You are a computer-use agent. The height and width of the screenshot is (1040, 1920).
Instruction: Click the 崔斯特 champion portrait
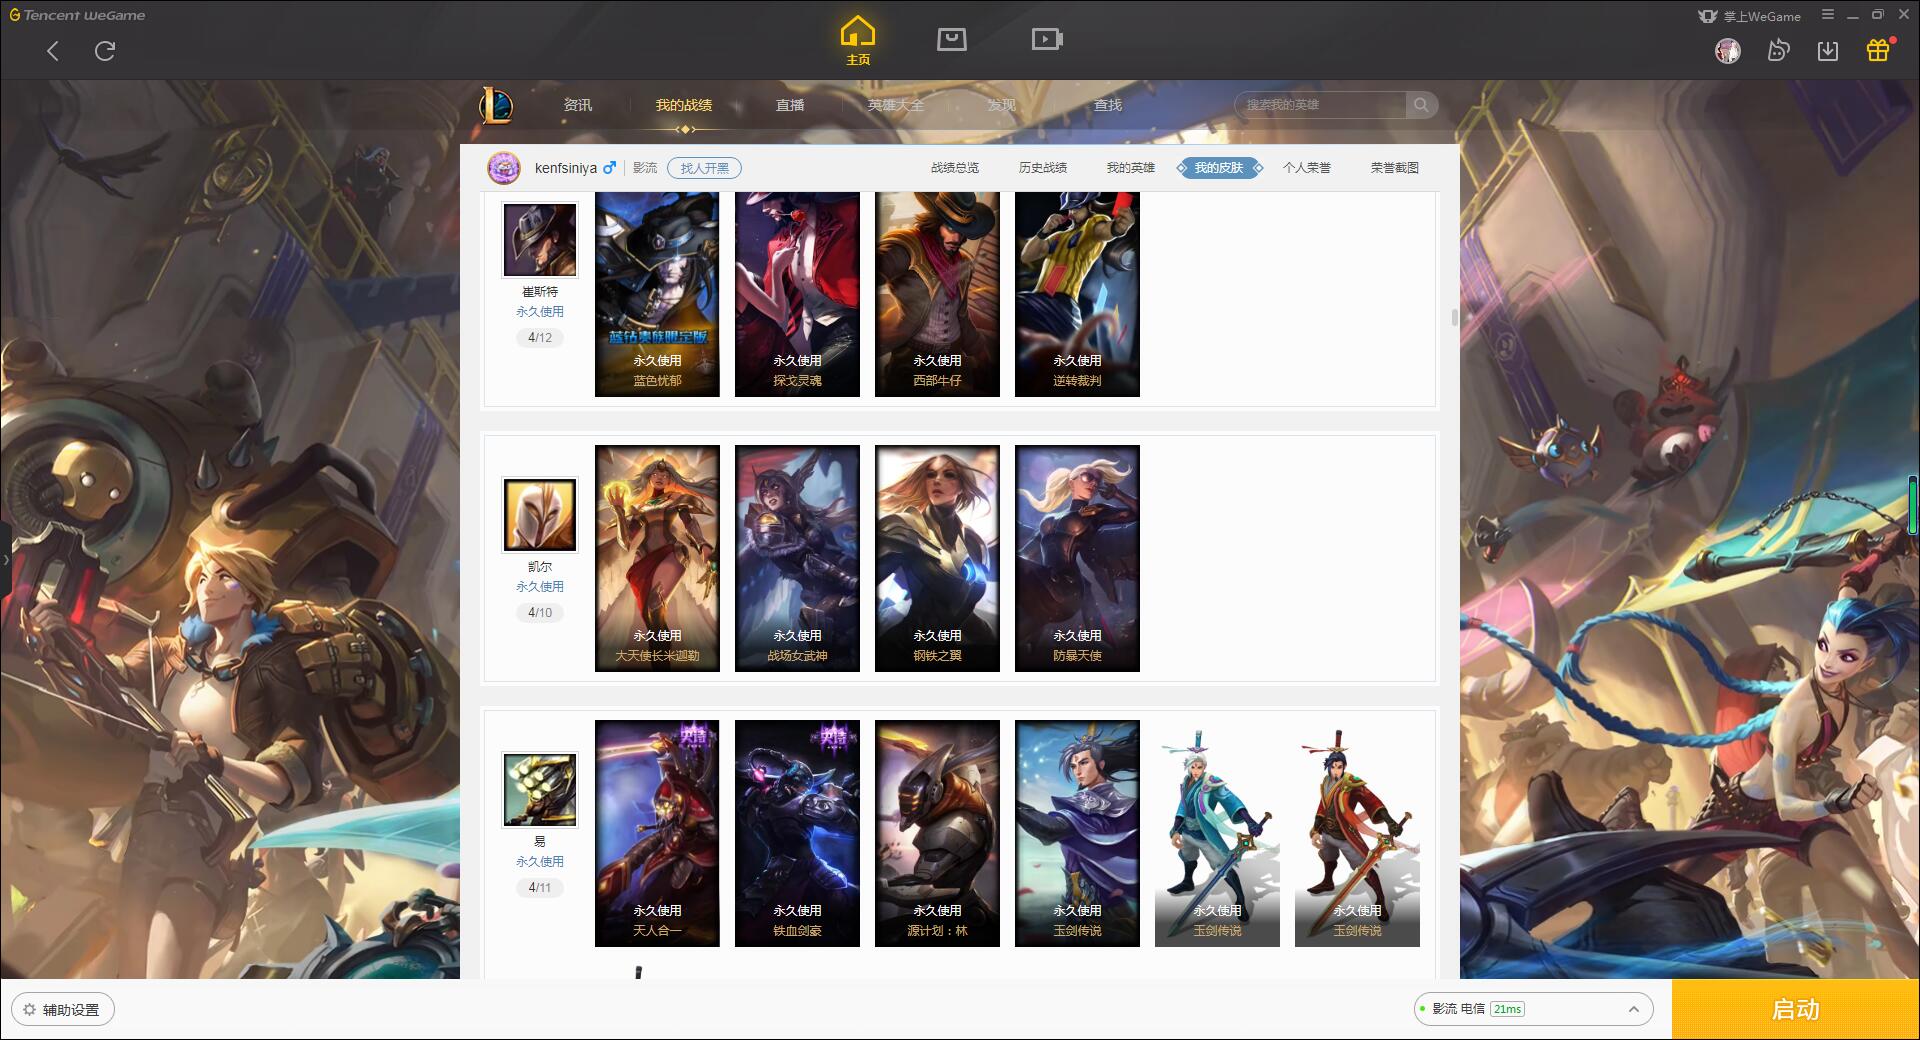tap(540, 240)
